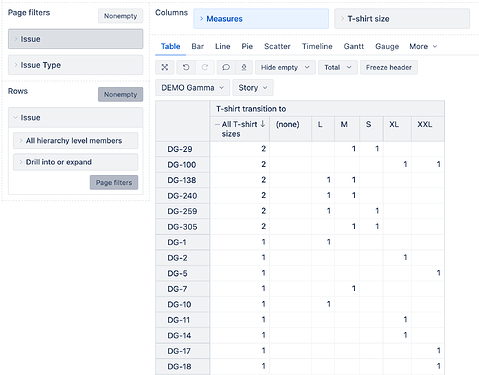The width and height of the screenshot is (479, 375).
Task: Switch to the Gantt chart tab
Action: [354, 46]
